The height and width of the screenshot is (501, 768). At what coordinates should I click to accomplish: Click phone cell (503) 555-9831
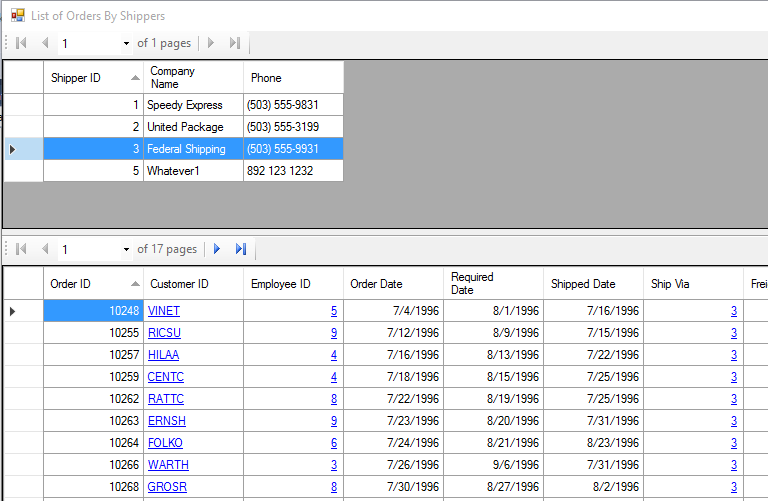293,105
